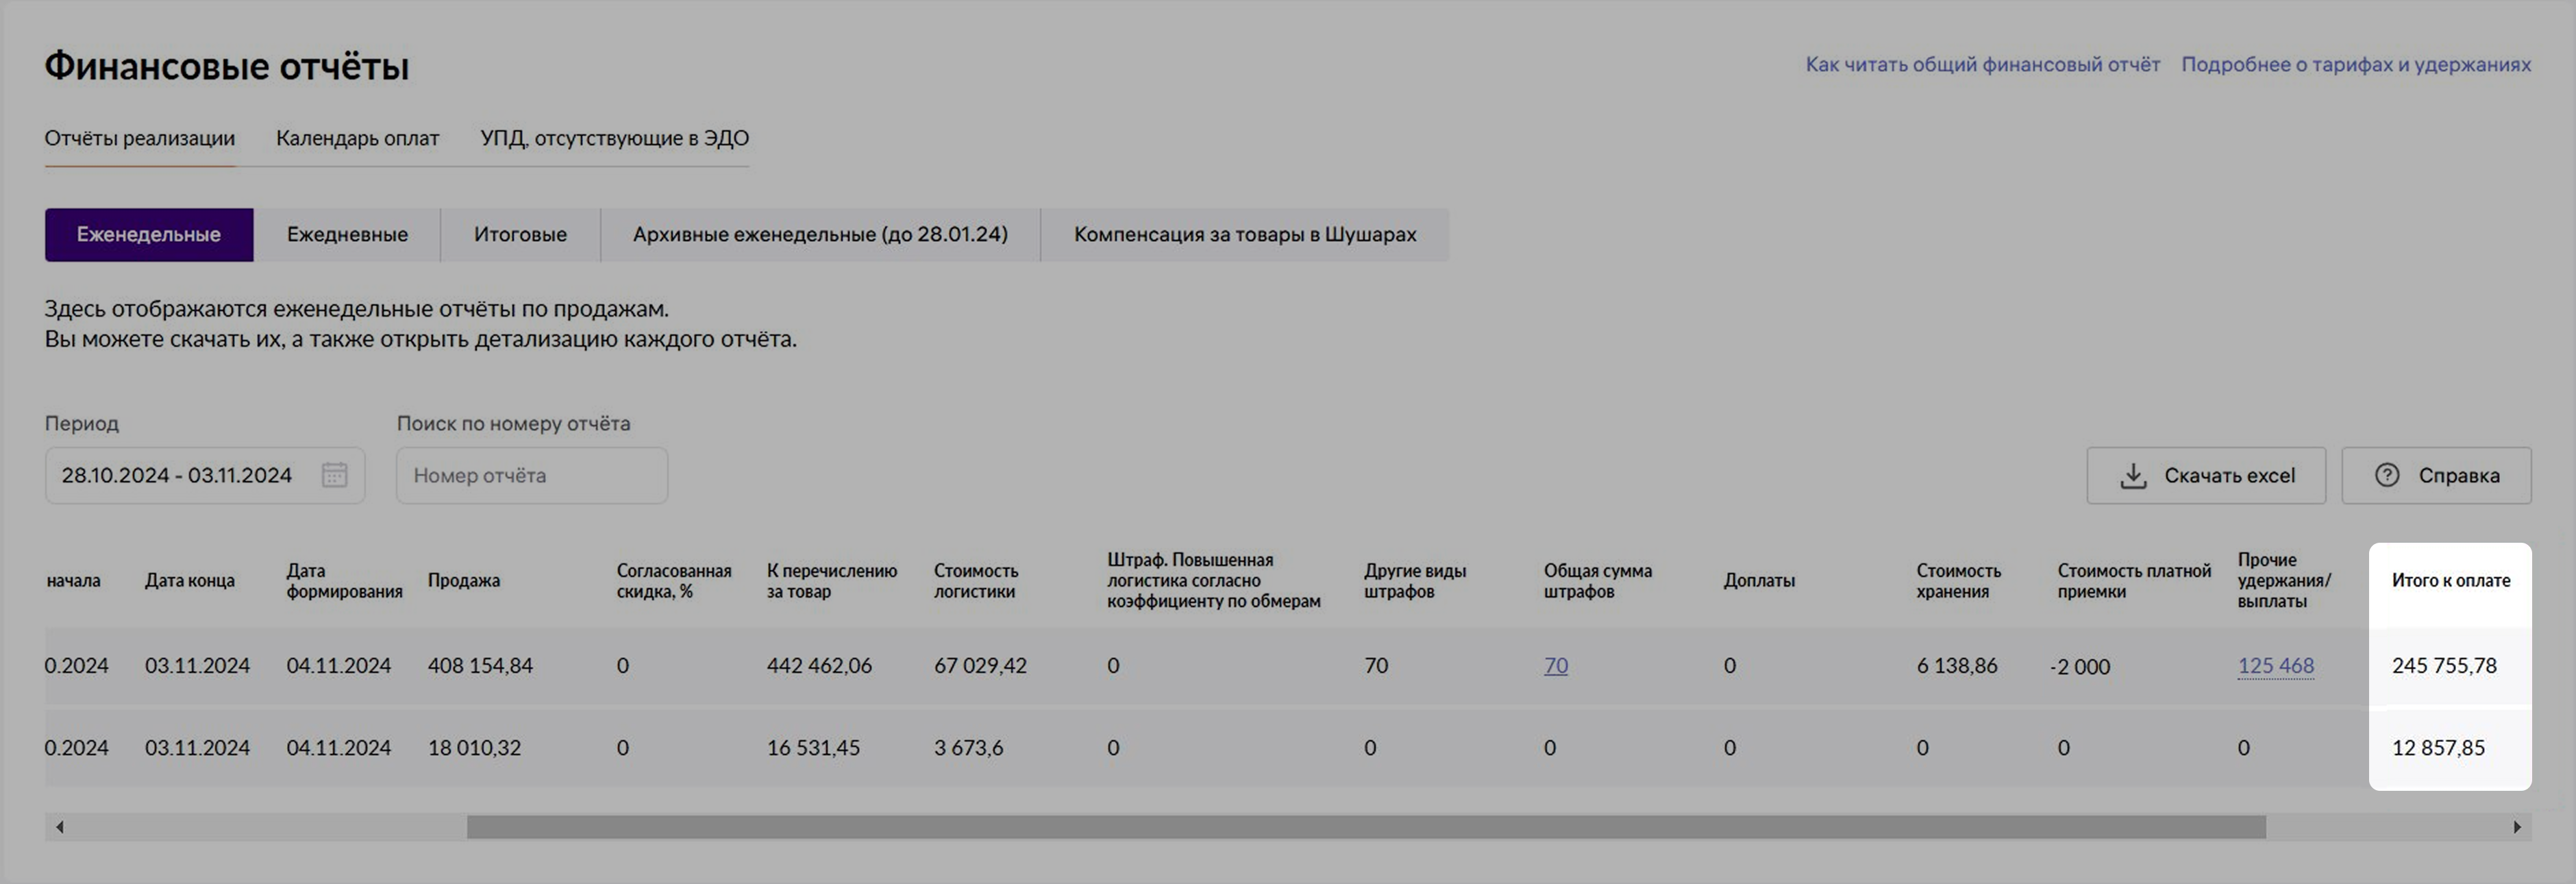This screenshot has width=2576, height=884.
Task: Click the Другие виды штрафов column header
Action: click(x=1415, y=581)
